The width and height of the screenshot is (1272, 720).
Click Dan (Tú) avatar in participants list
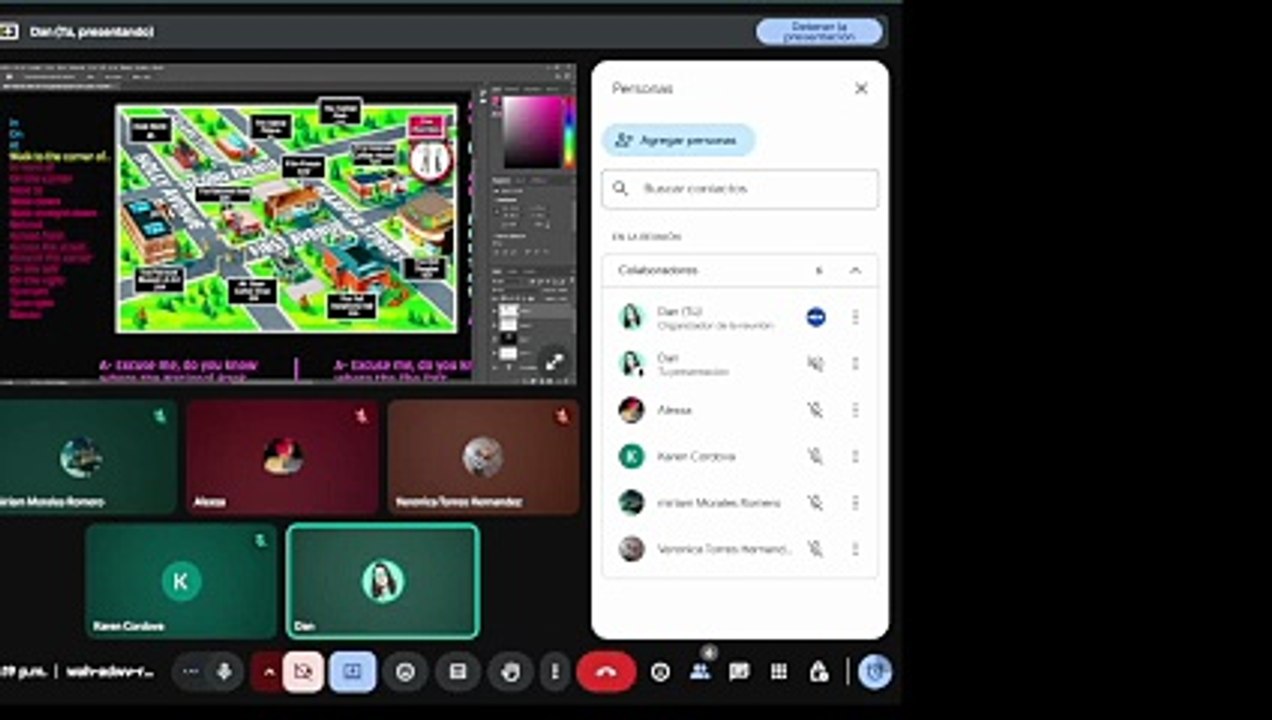coord(631,317)
